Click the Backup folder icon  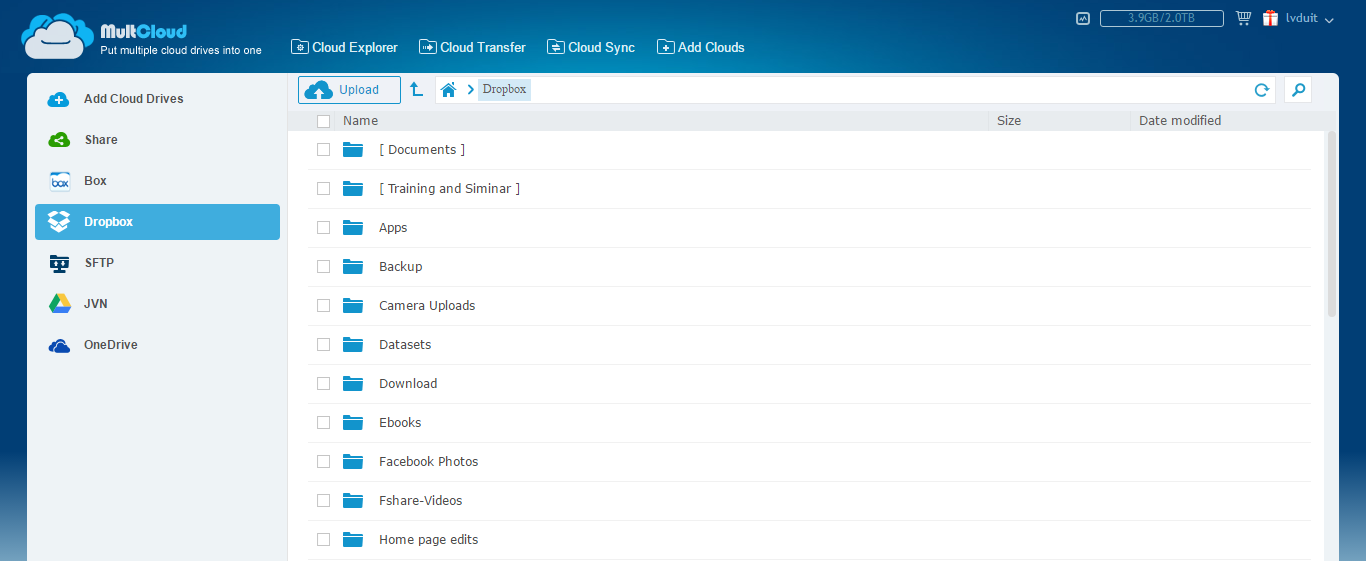point(353,266)
